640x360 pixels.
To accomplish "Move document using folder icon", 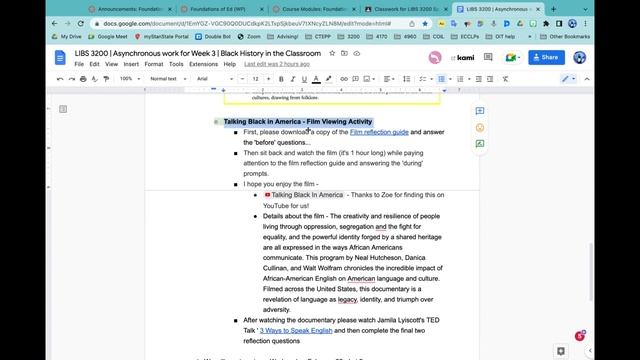I will [344, 53].
